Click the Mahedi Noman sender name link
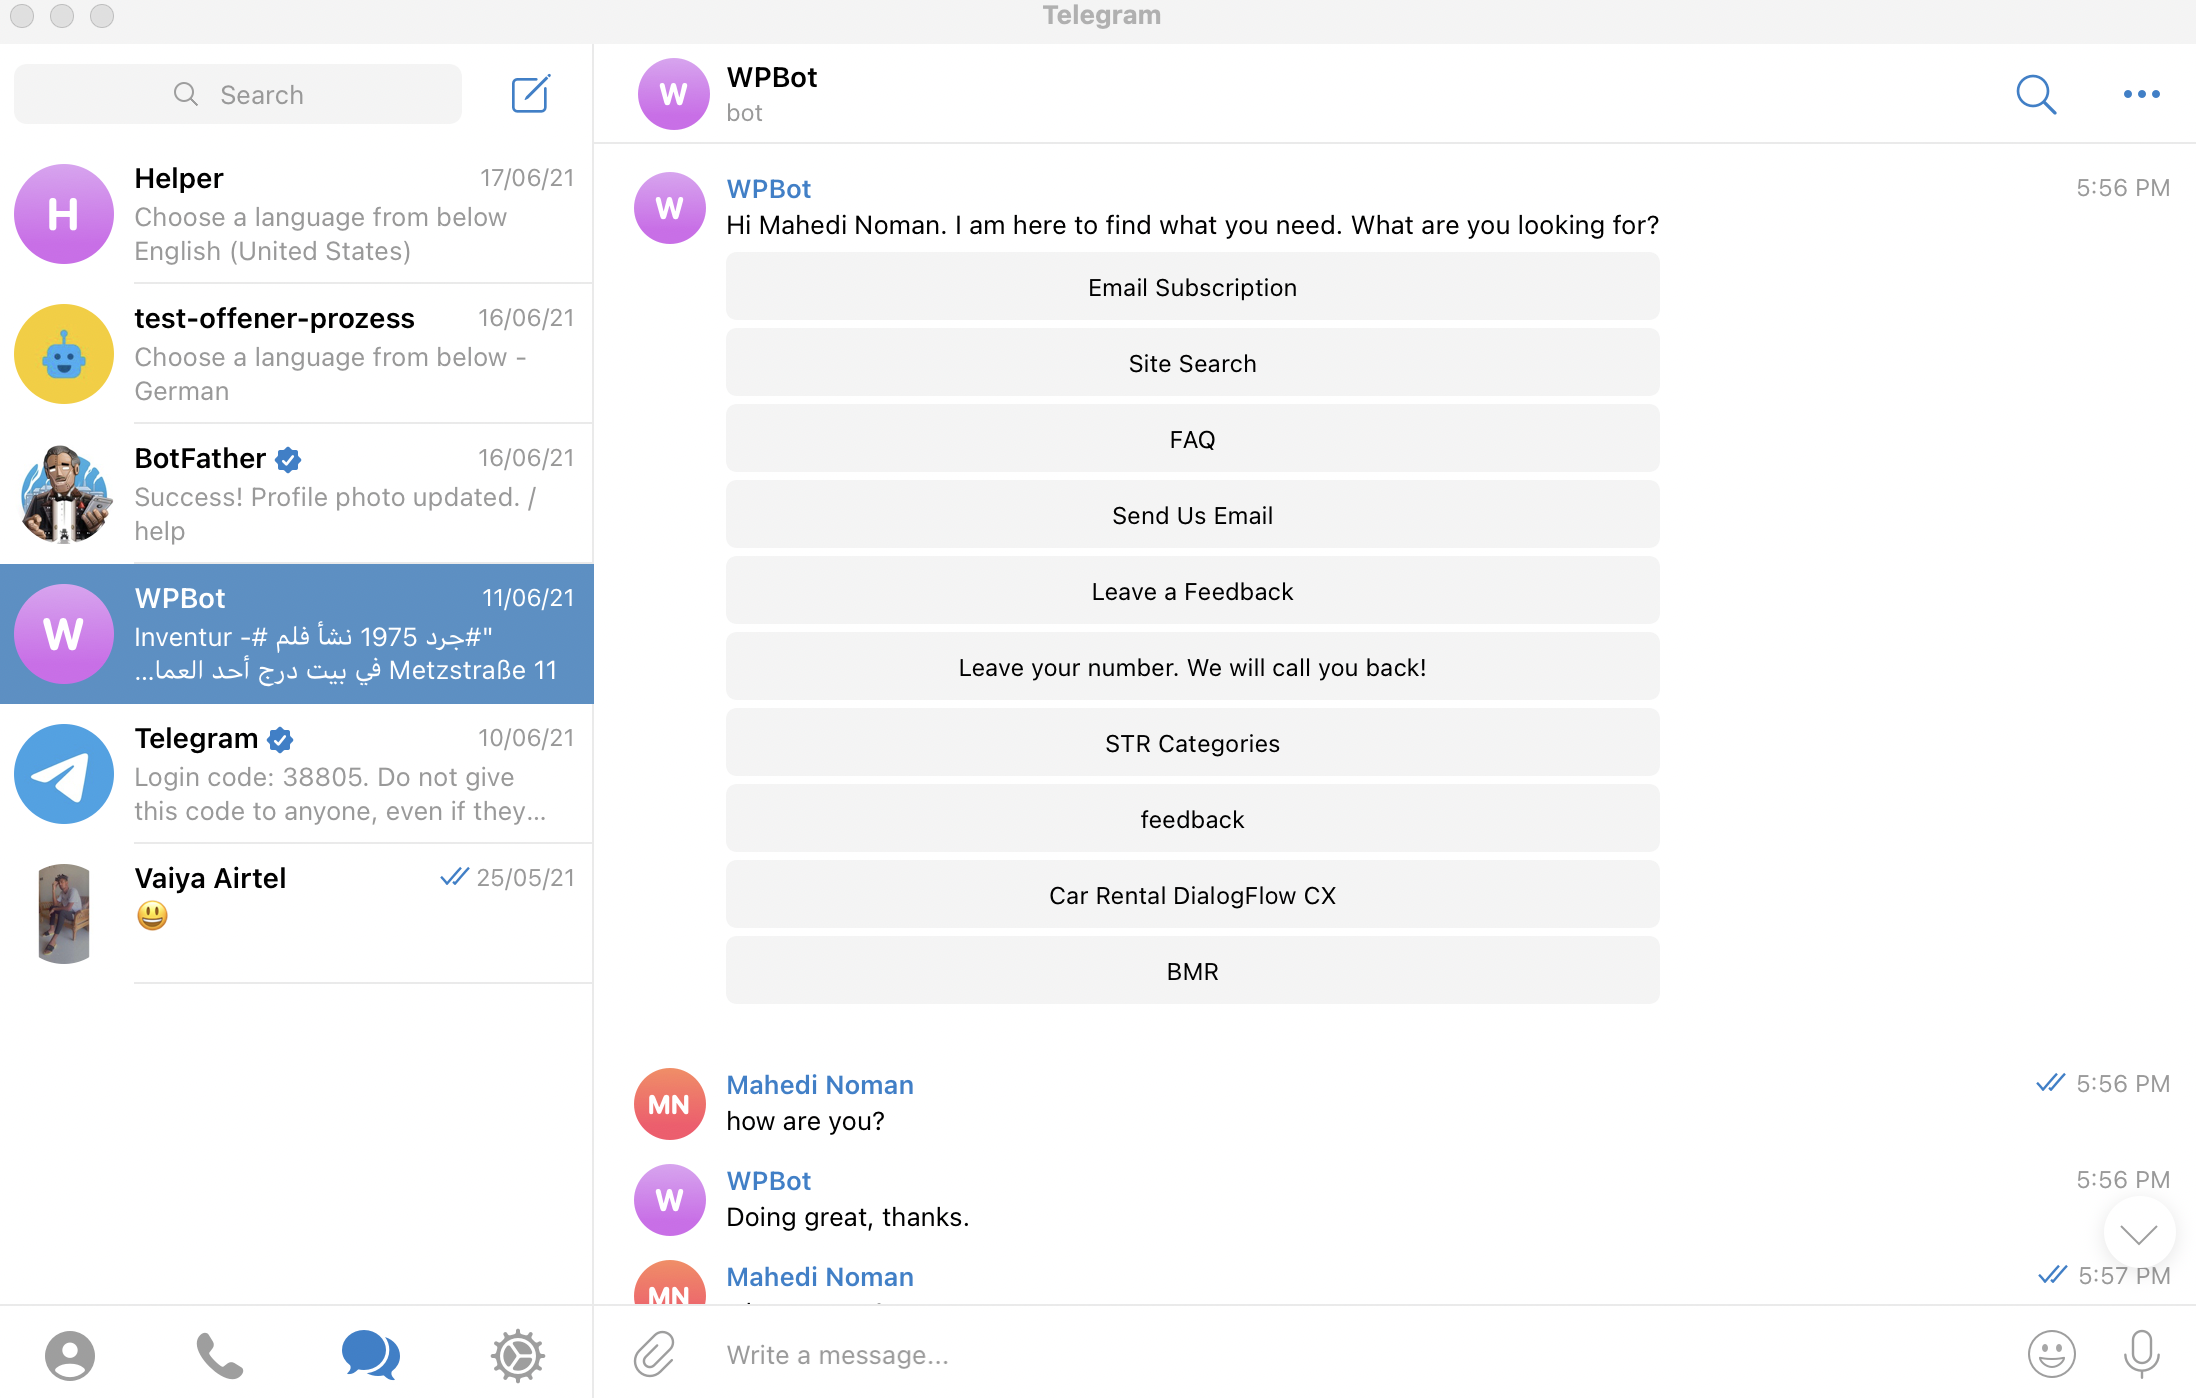Screen dimensions: 2196x1398 tap(819, 1085)
